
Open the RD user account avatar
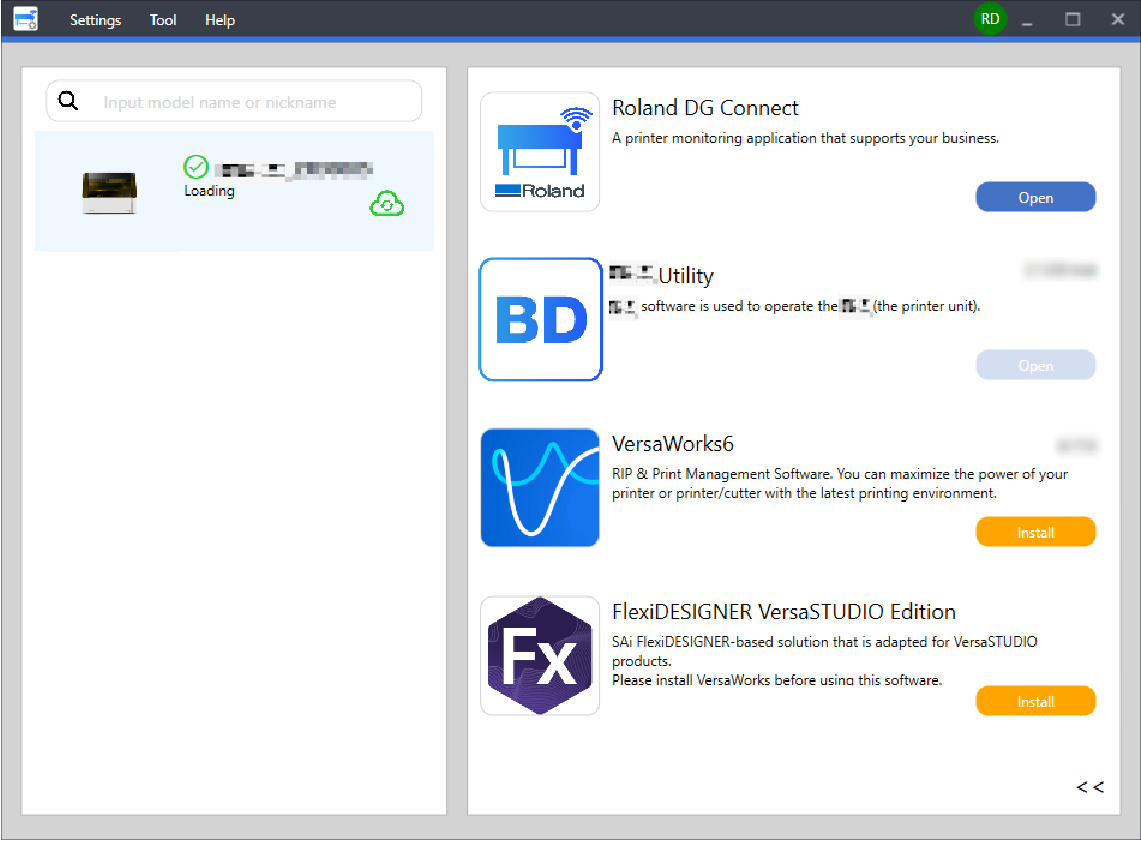pos(990,19)
